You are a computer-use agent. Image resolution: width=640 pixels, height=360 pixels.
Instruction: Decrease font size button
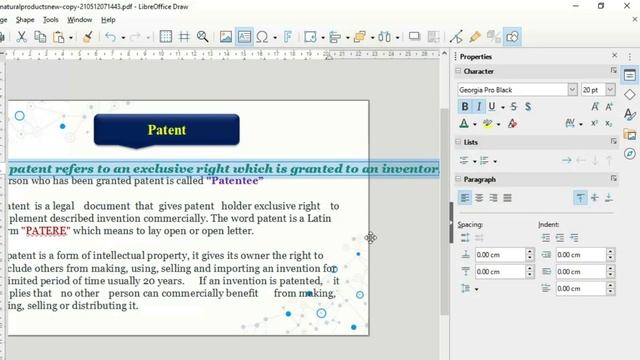[x=609, y=107]
